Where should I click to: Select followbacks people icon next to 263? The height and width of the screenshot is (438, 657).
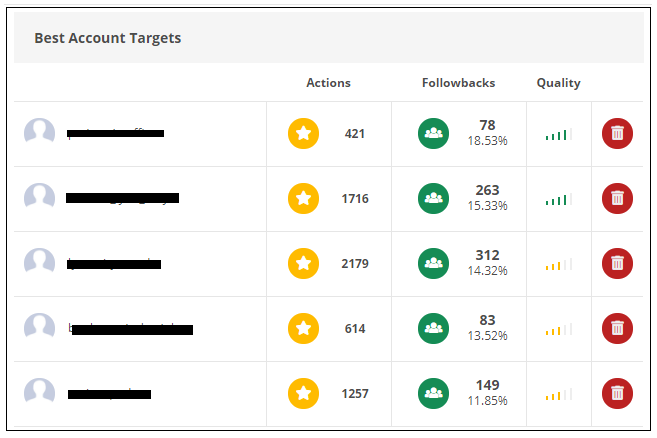tap(433, 198)
